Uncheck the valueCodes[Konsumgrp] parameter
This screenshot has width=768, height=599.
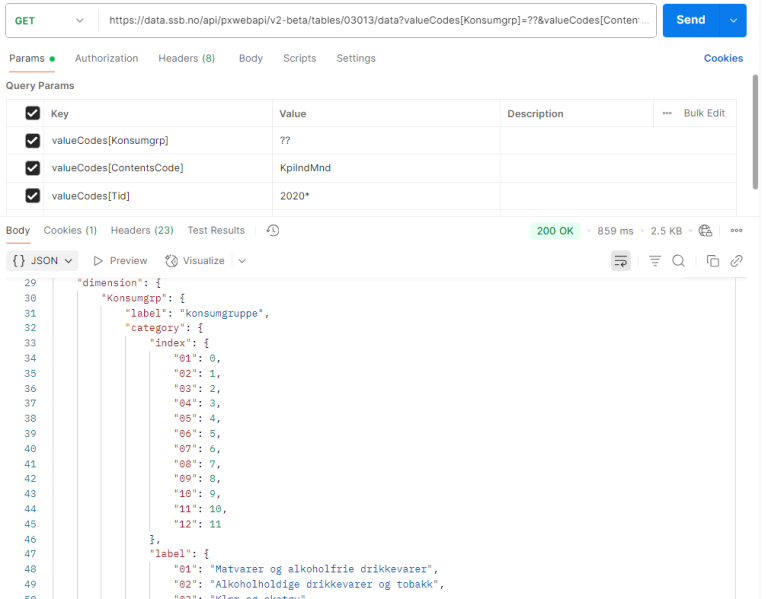32,141
